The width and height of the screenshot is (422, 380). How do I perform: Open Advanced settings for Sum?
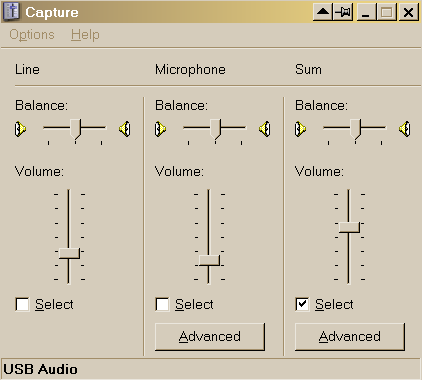(350, 337)
